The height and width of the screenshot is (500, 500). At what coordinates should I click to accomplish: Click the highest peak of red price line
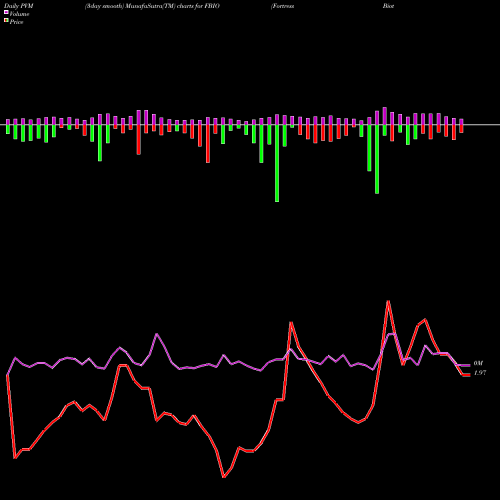click(388, 301)
